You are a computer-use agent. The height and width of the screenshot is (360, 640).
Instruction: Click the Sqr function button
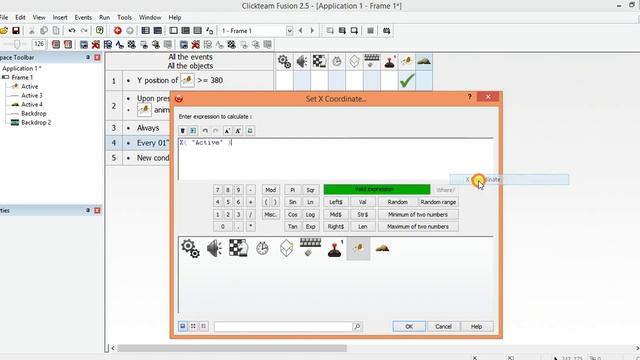coord(310,190)
